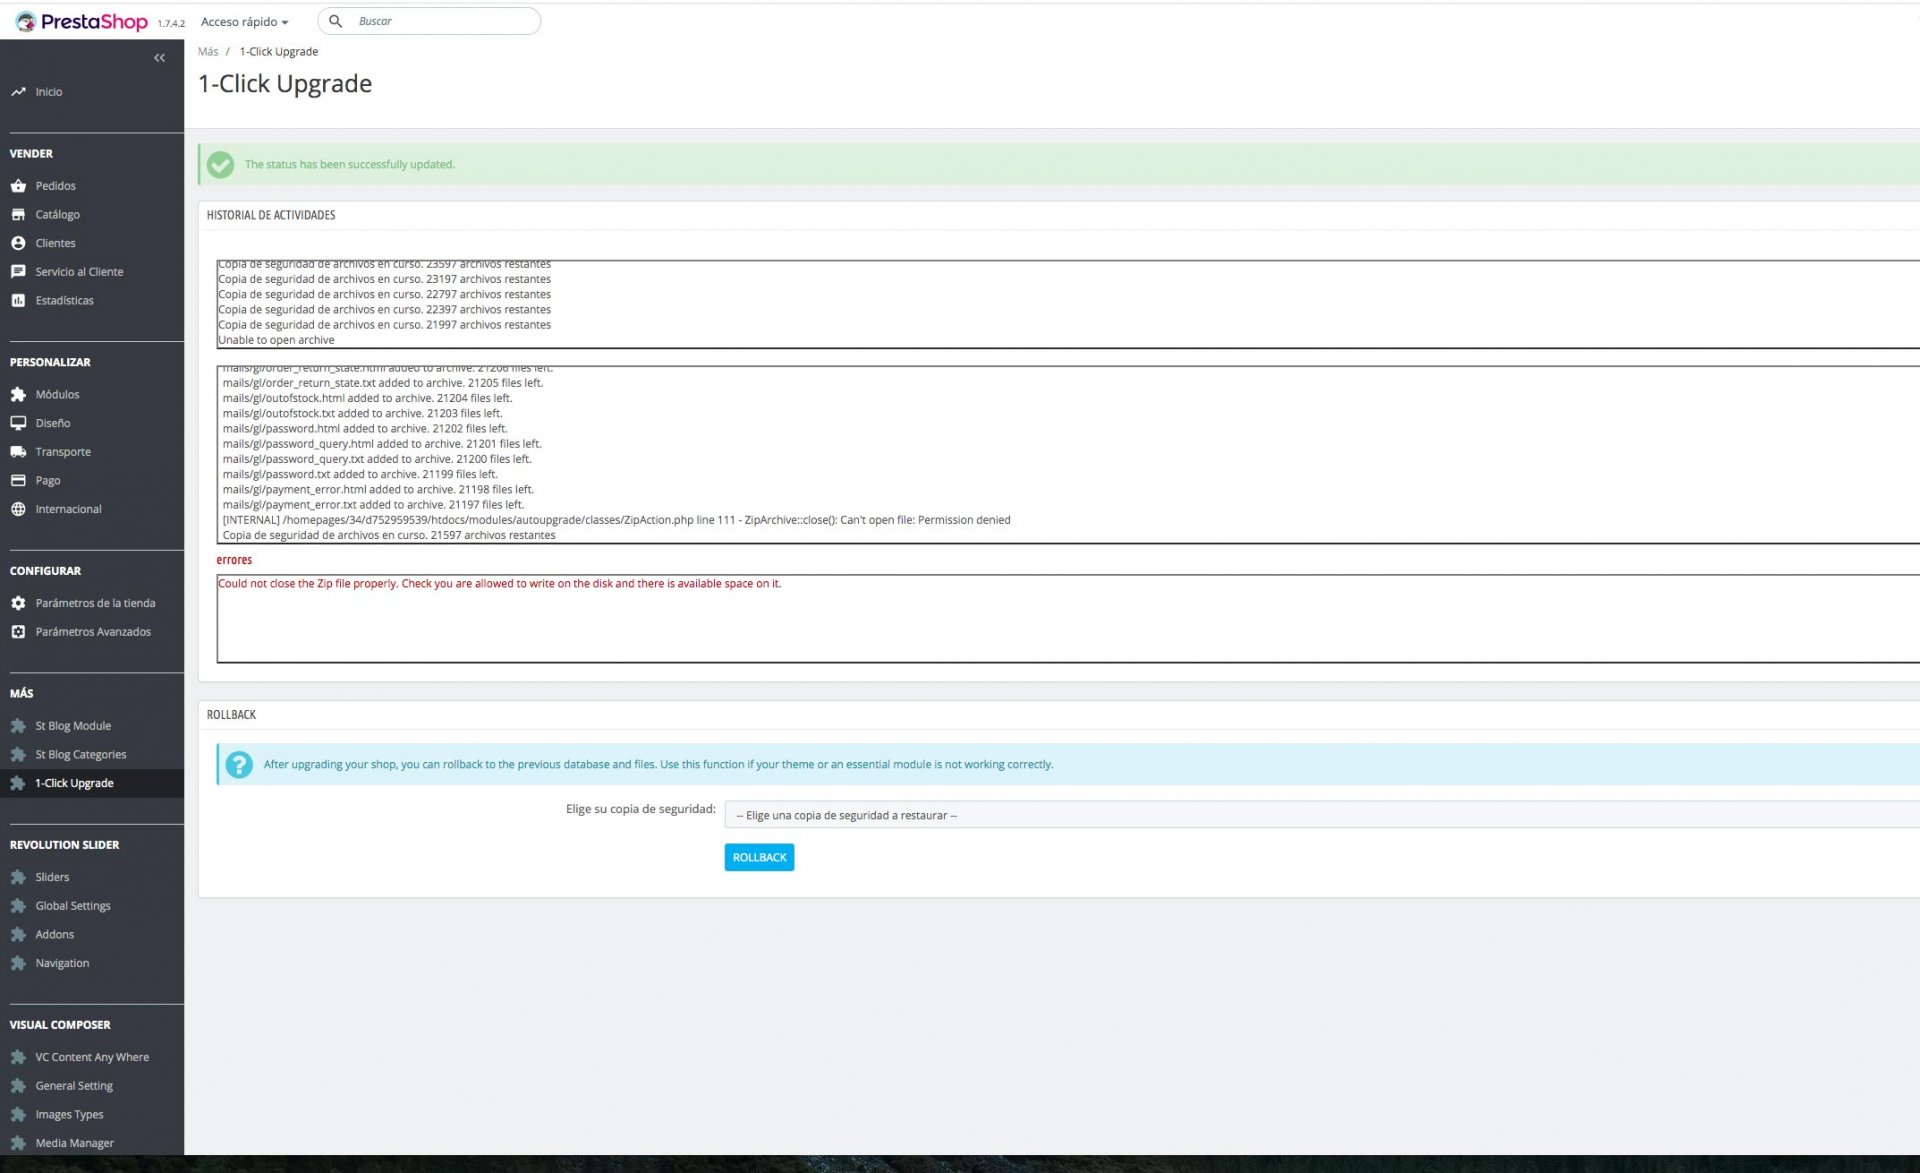1920x1173 pixels.
Task: Click the PrestaShop logo
Action: tap(82, 21)
